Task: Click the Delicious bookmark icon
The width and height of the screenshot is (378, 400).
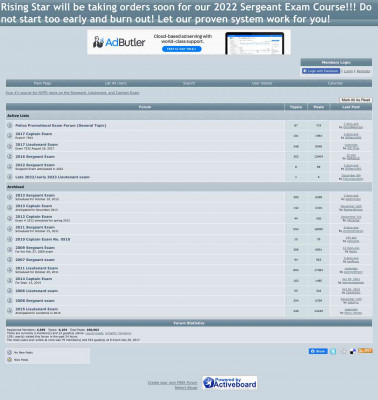Action: [x=353, y=351]
